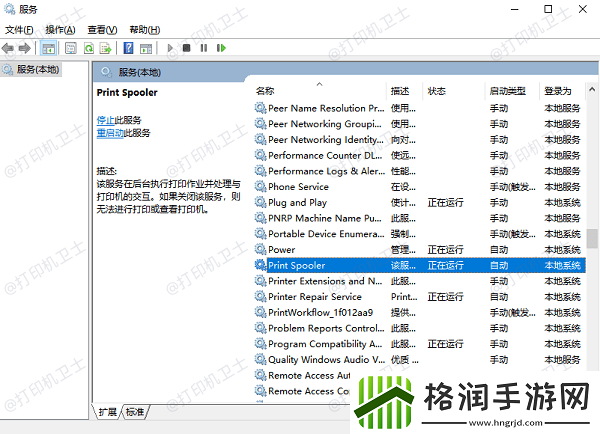
Task: Select the Performance Logs & Alerts name
Action: [x=326, y=171]
